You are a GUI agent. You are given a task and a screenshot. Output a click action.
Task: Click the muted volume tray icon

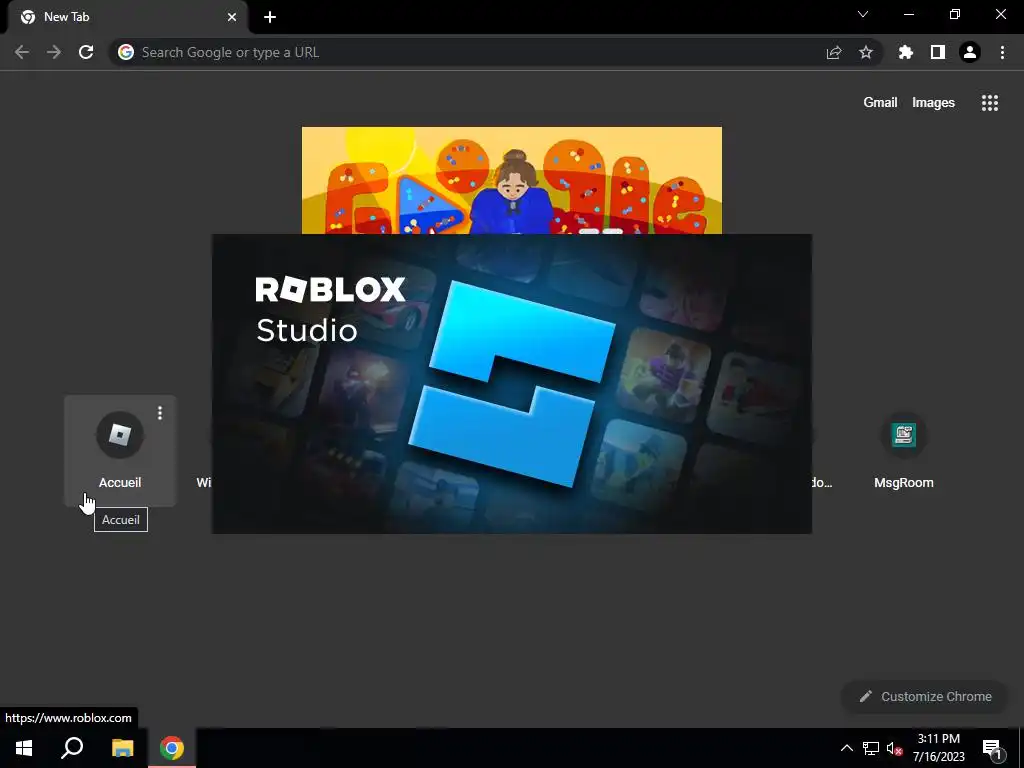[895, 748]
